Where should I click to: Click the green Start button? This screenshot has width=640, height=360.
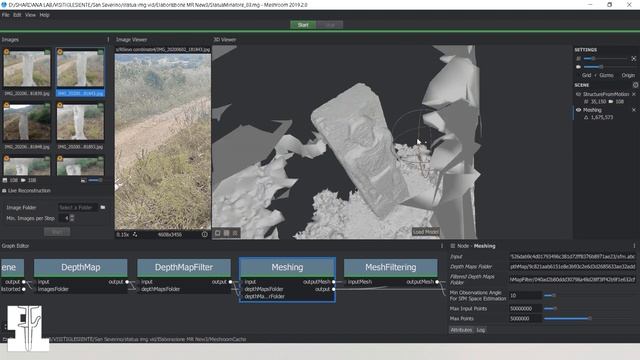(x=303, y=25)
